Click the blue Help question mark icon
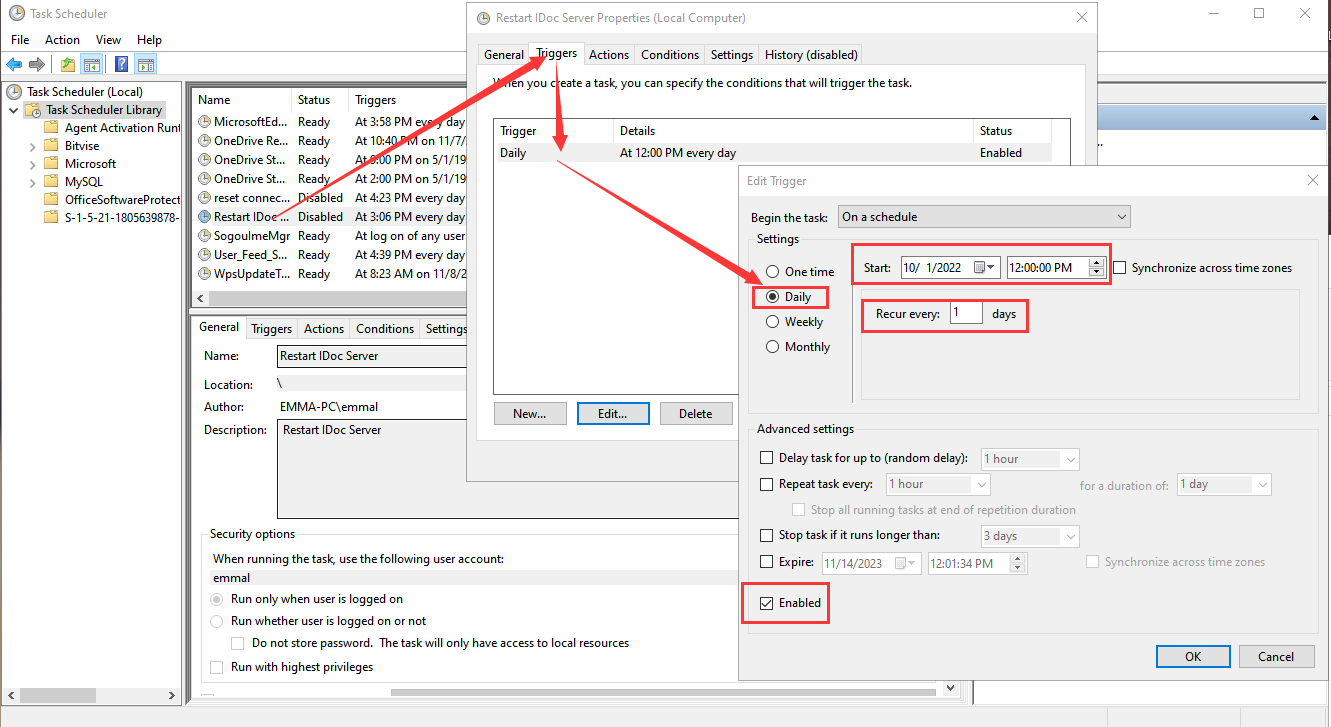This screenshot has width=1331, height=727. [x=121, y=65]
